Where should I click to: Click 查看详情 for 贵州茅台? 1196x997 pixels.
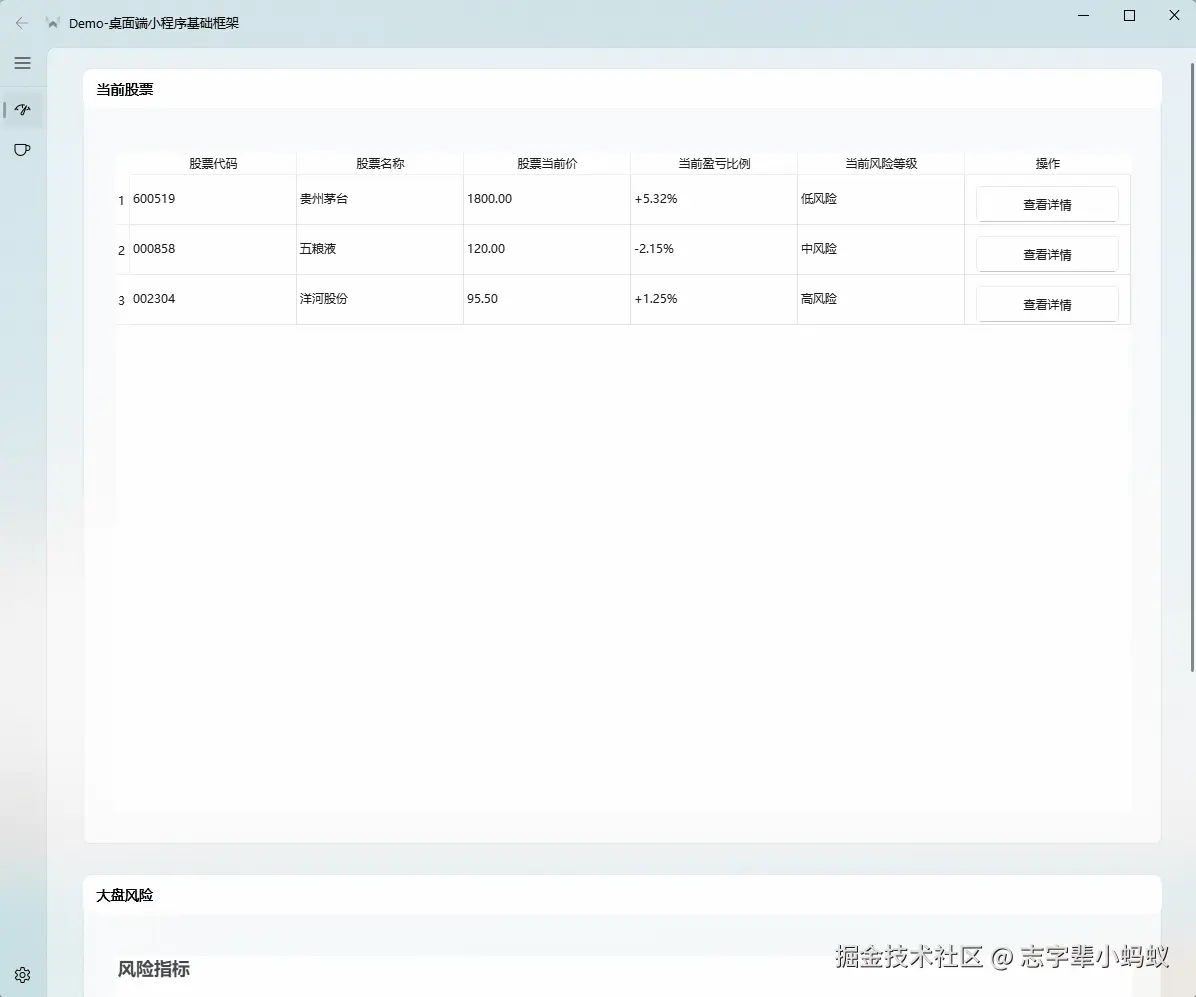[x=1046, y=203]
